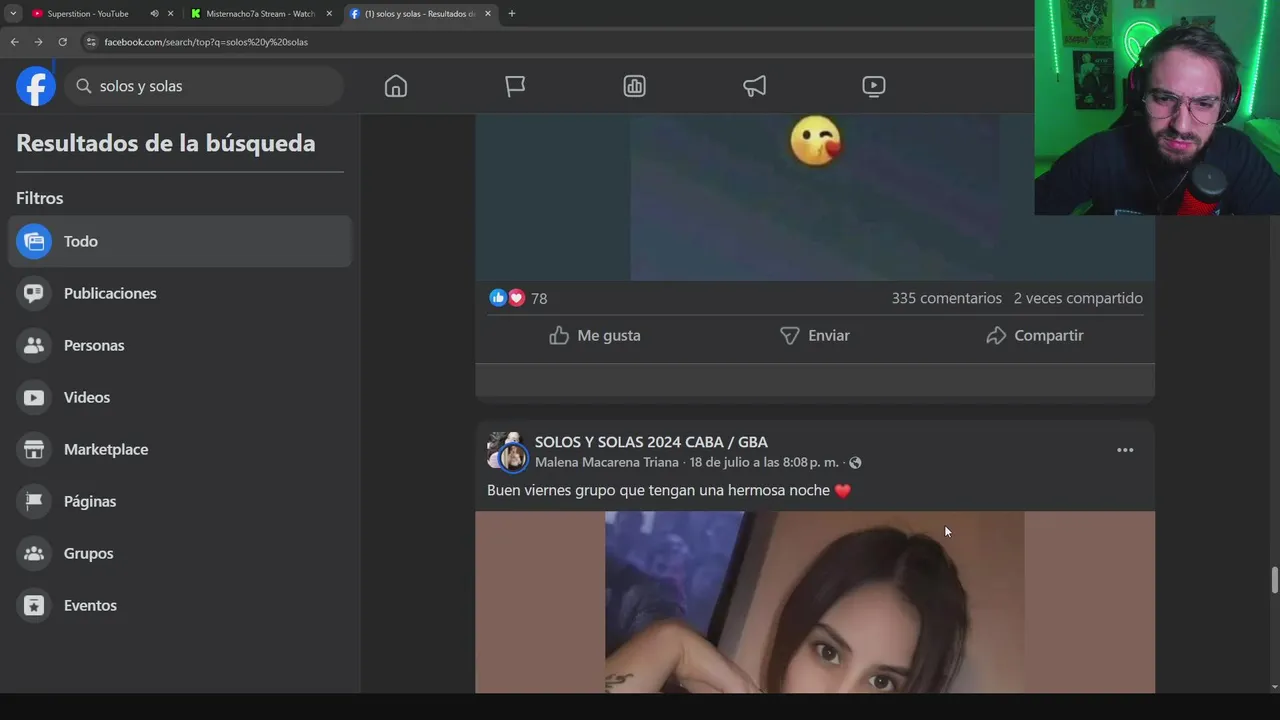Image resolution: width=1280 pixels, height=720 pixels.
Task: Click the reaction count 78
Action: [539, 298]
